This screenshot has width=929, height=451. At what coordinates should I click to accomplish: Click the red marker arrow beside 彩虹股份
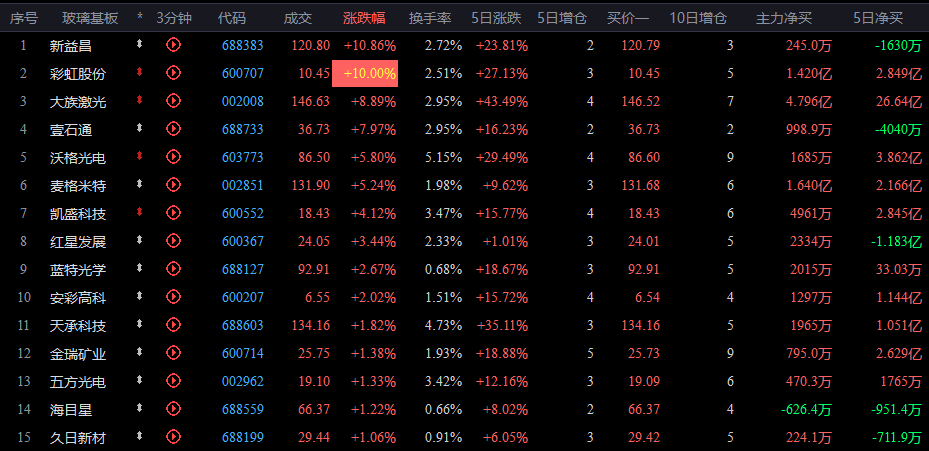click(x=140, y=72)
